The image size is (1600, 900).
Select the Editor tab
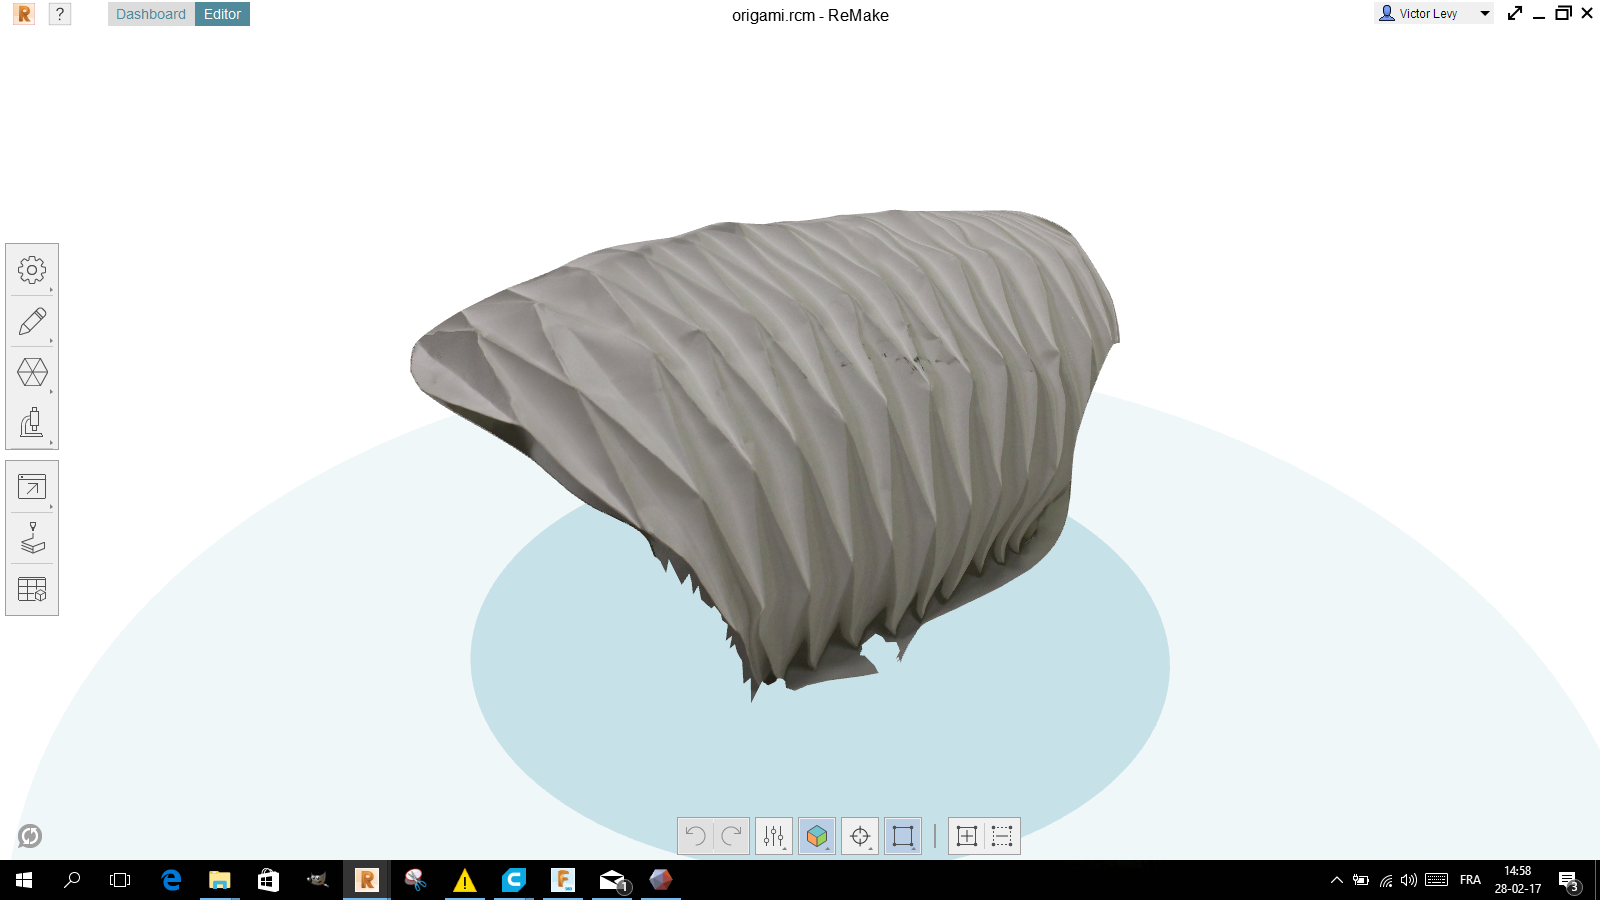(x=222, y=14)
